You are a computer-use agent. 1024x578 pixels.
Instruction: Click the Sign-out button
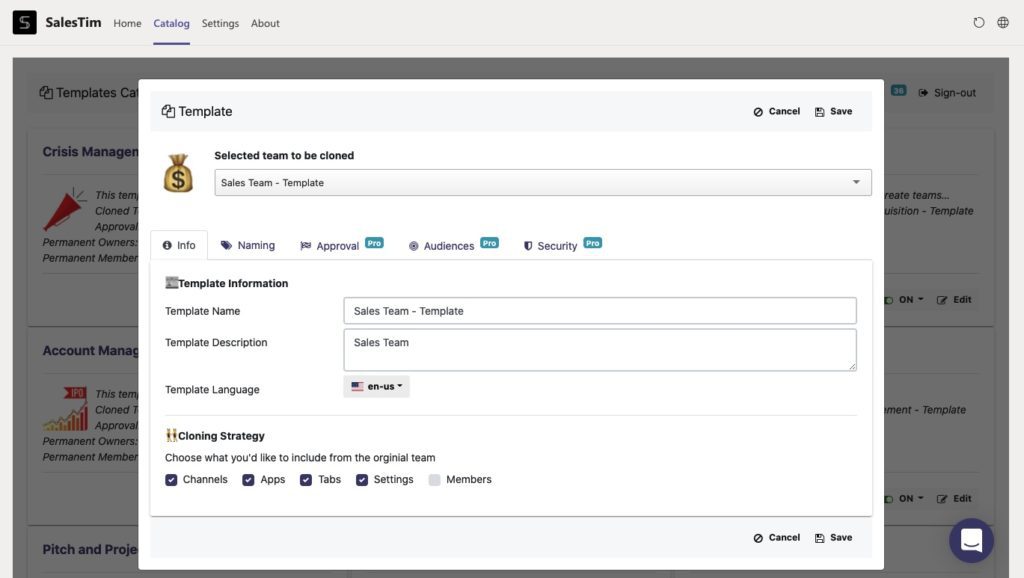tap(948, 93)
